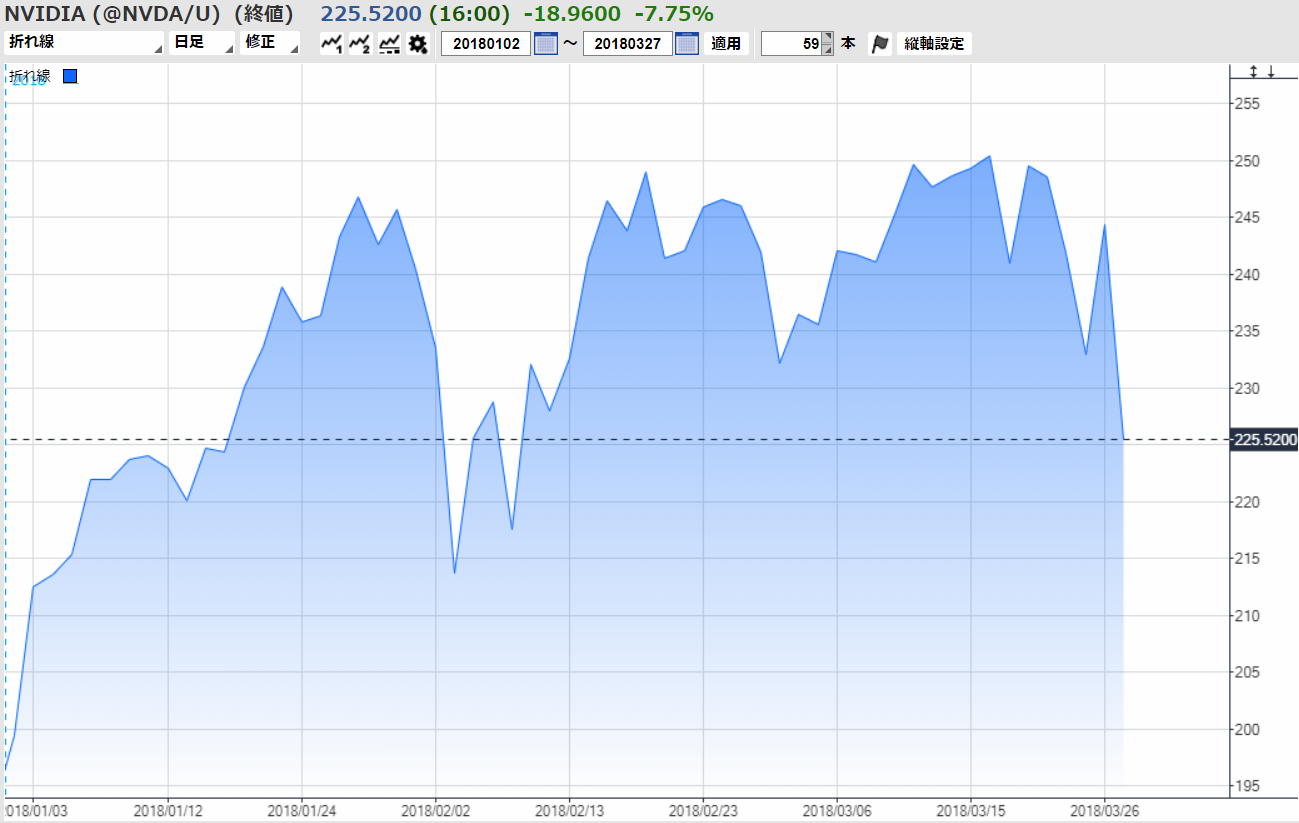This screenshot has width=1299, height=823.
Task: Open chart settings via gear icon
Action: (418, 44)
